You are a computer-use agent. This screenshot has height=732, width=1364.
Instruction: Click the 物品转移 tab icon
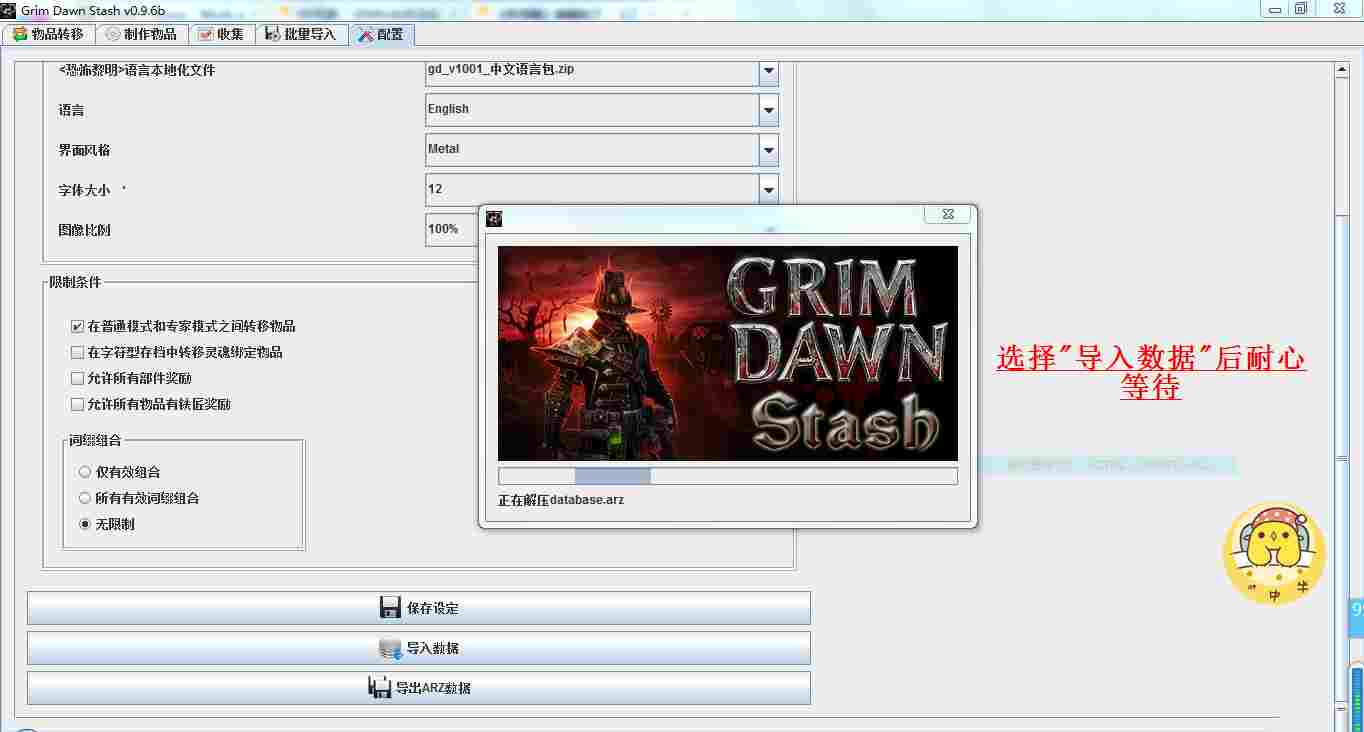click(19, 34)
